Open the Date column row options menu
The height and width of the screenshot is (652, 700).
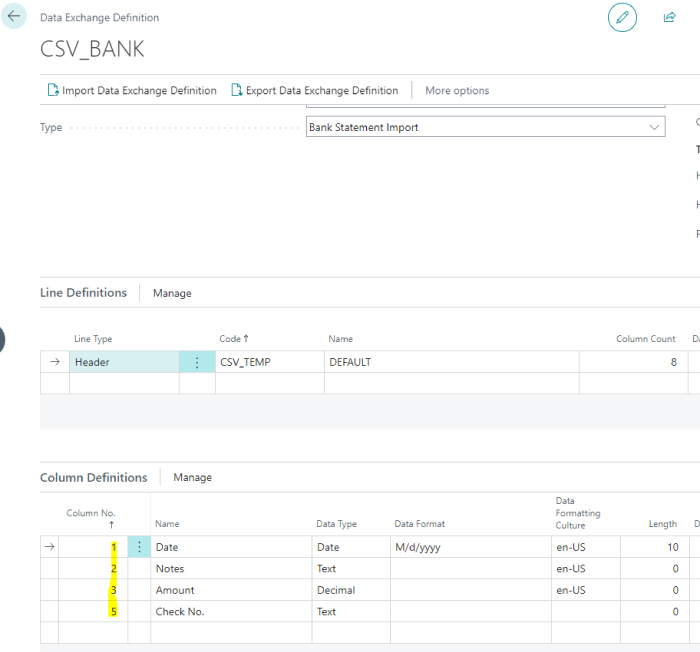[139, 547]
